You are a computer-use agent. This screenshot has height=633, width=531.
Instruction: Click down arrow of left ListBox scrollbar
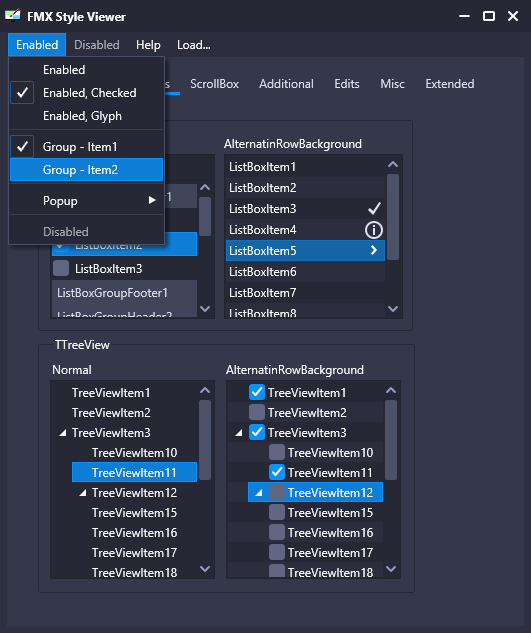[x=205, y=309]
